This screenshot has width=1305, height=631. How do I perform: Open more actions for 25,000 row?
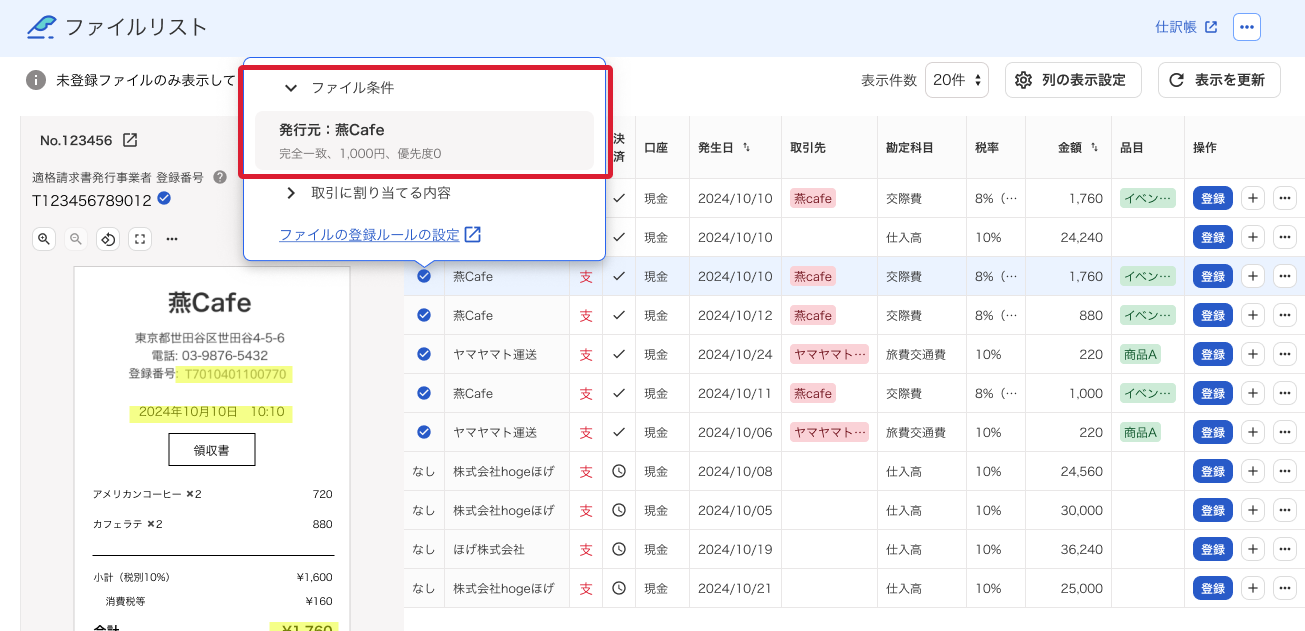pyautogui.click(x=1285, y=588)
